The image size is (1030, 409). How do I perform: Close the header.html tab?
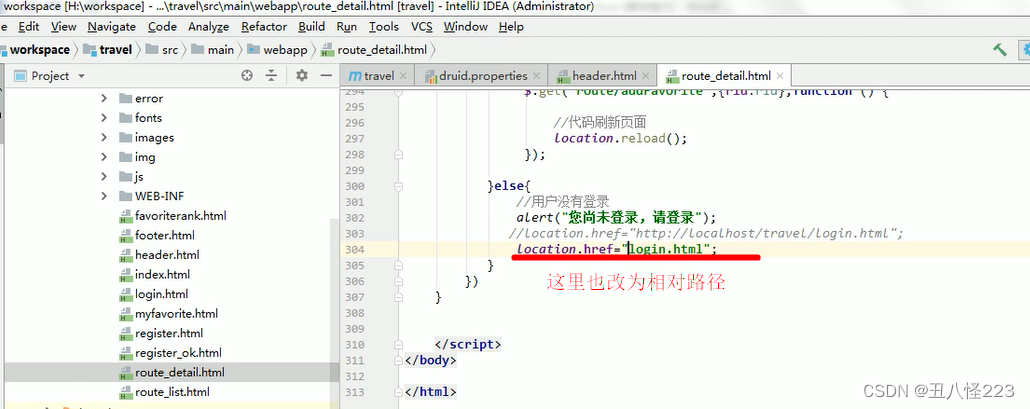[x=645, y=75]
